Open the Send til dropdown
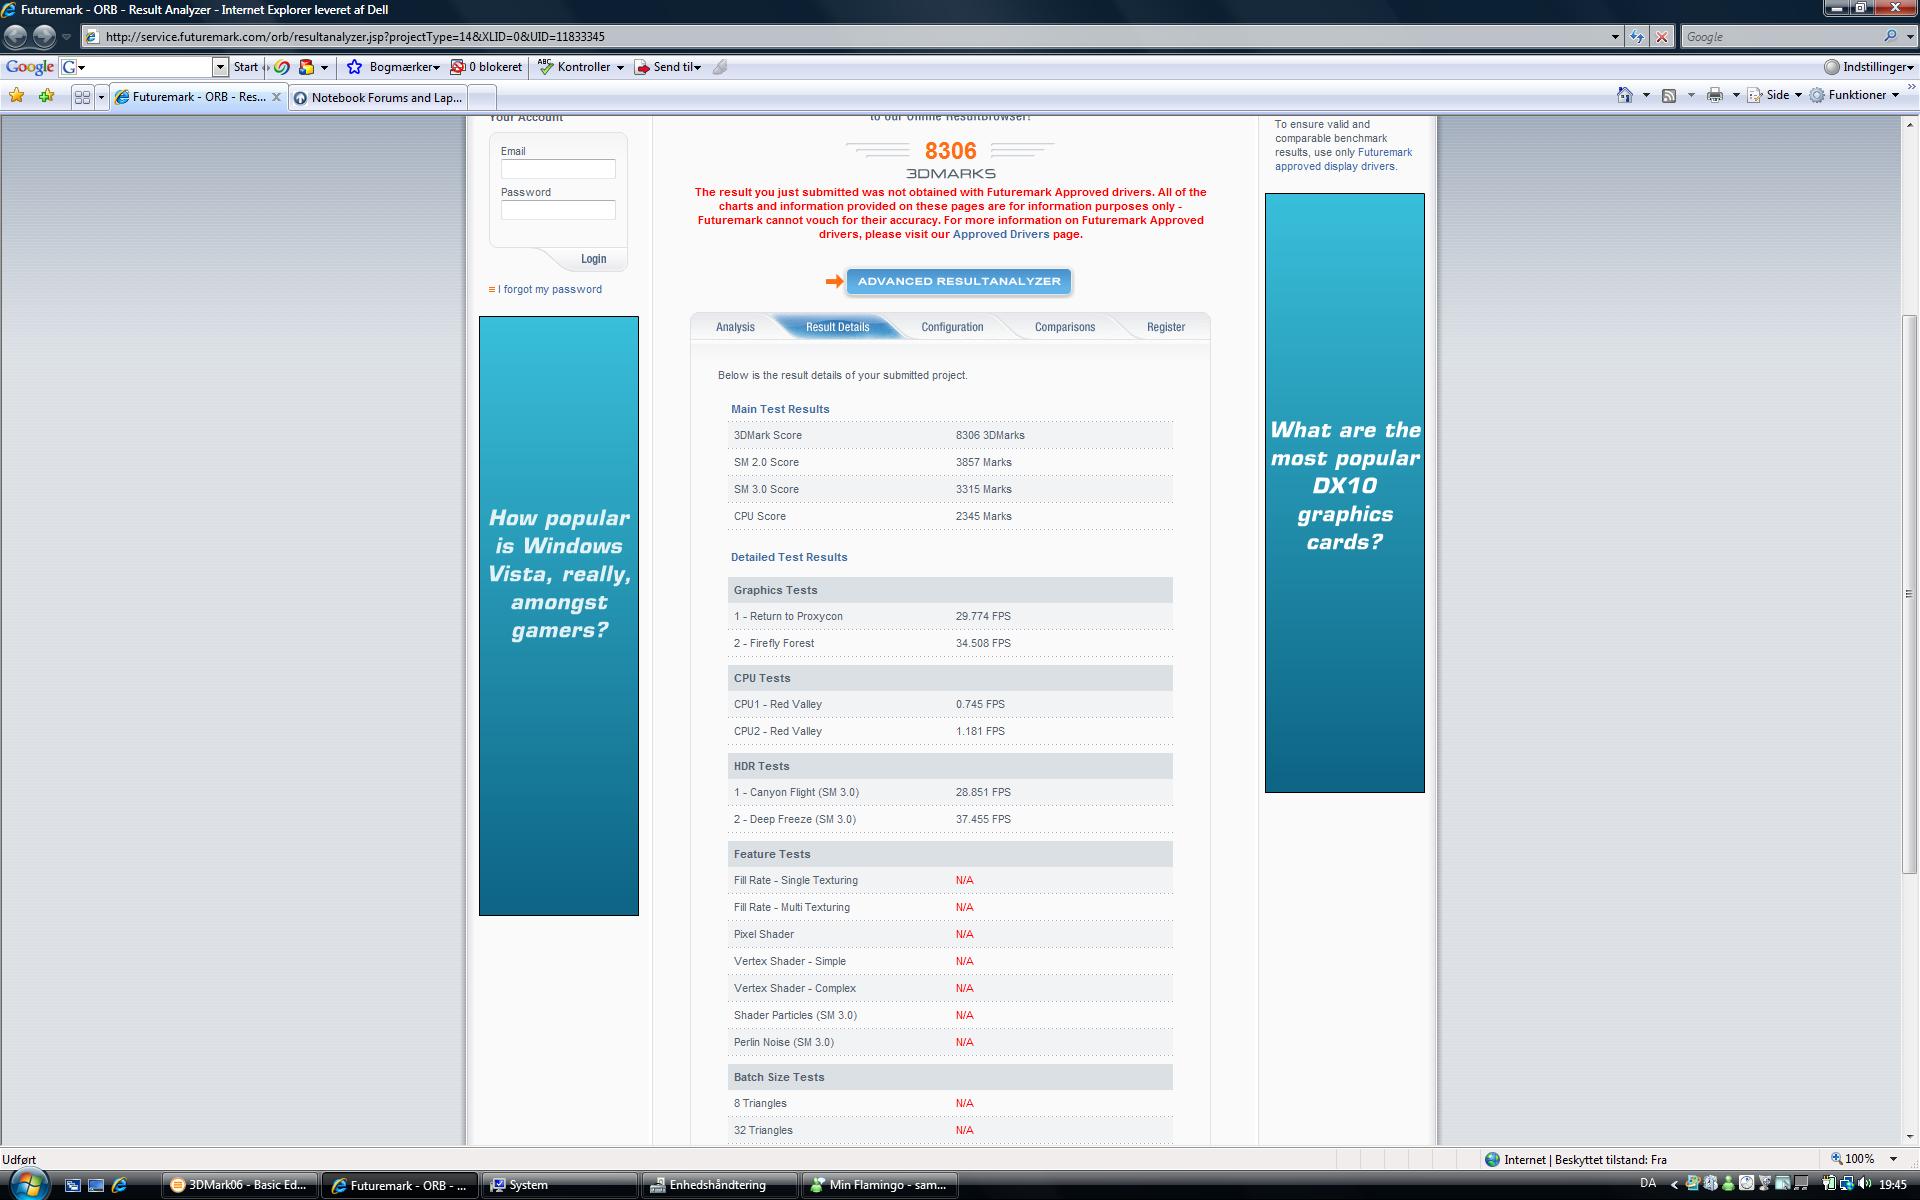 click(697, 68)
